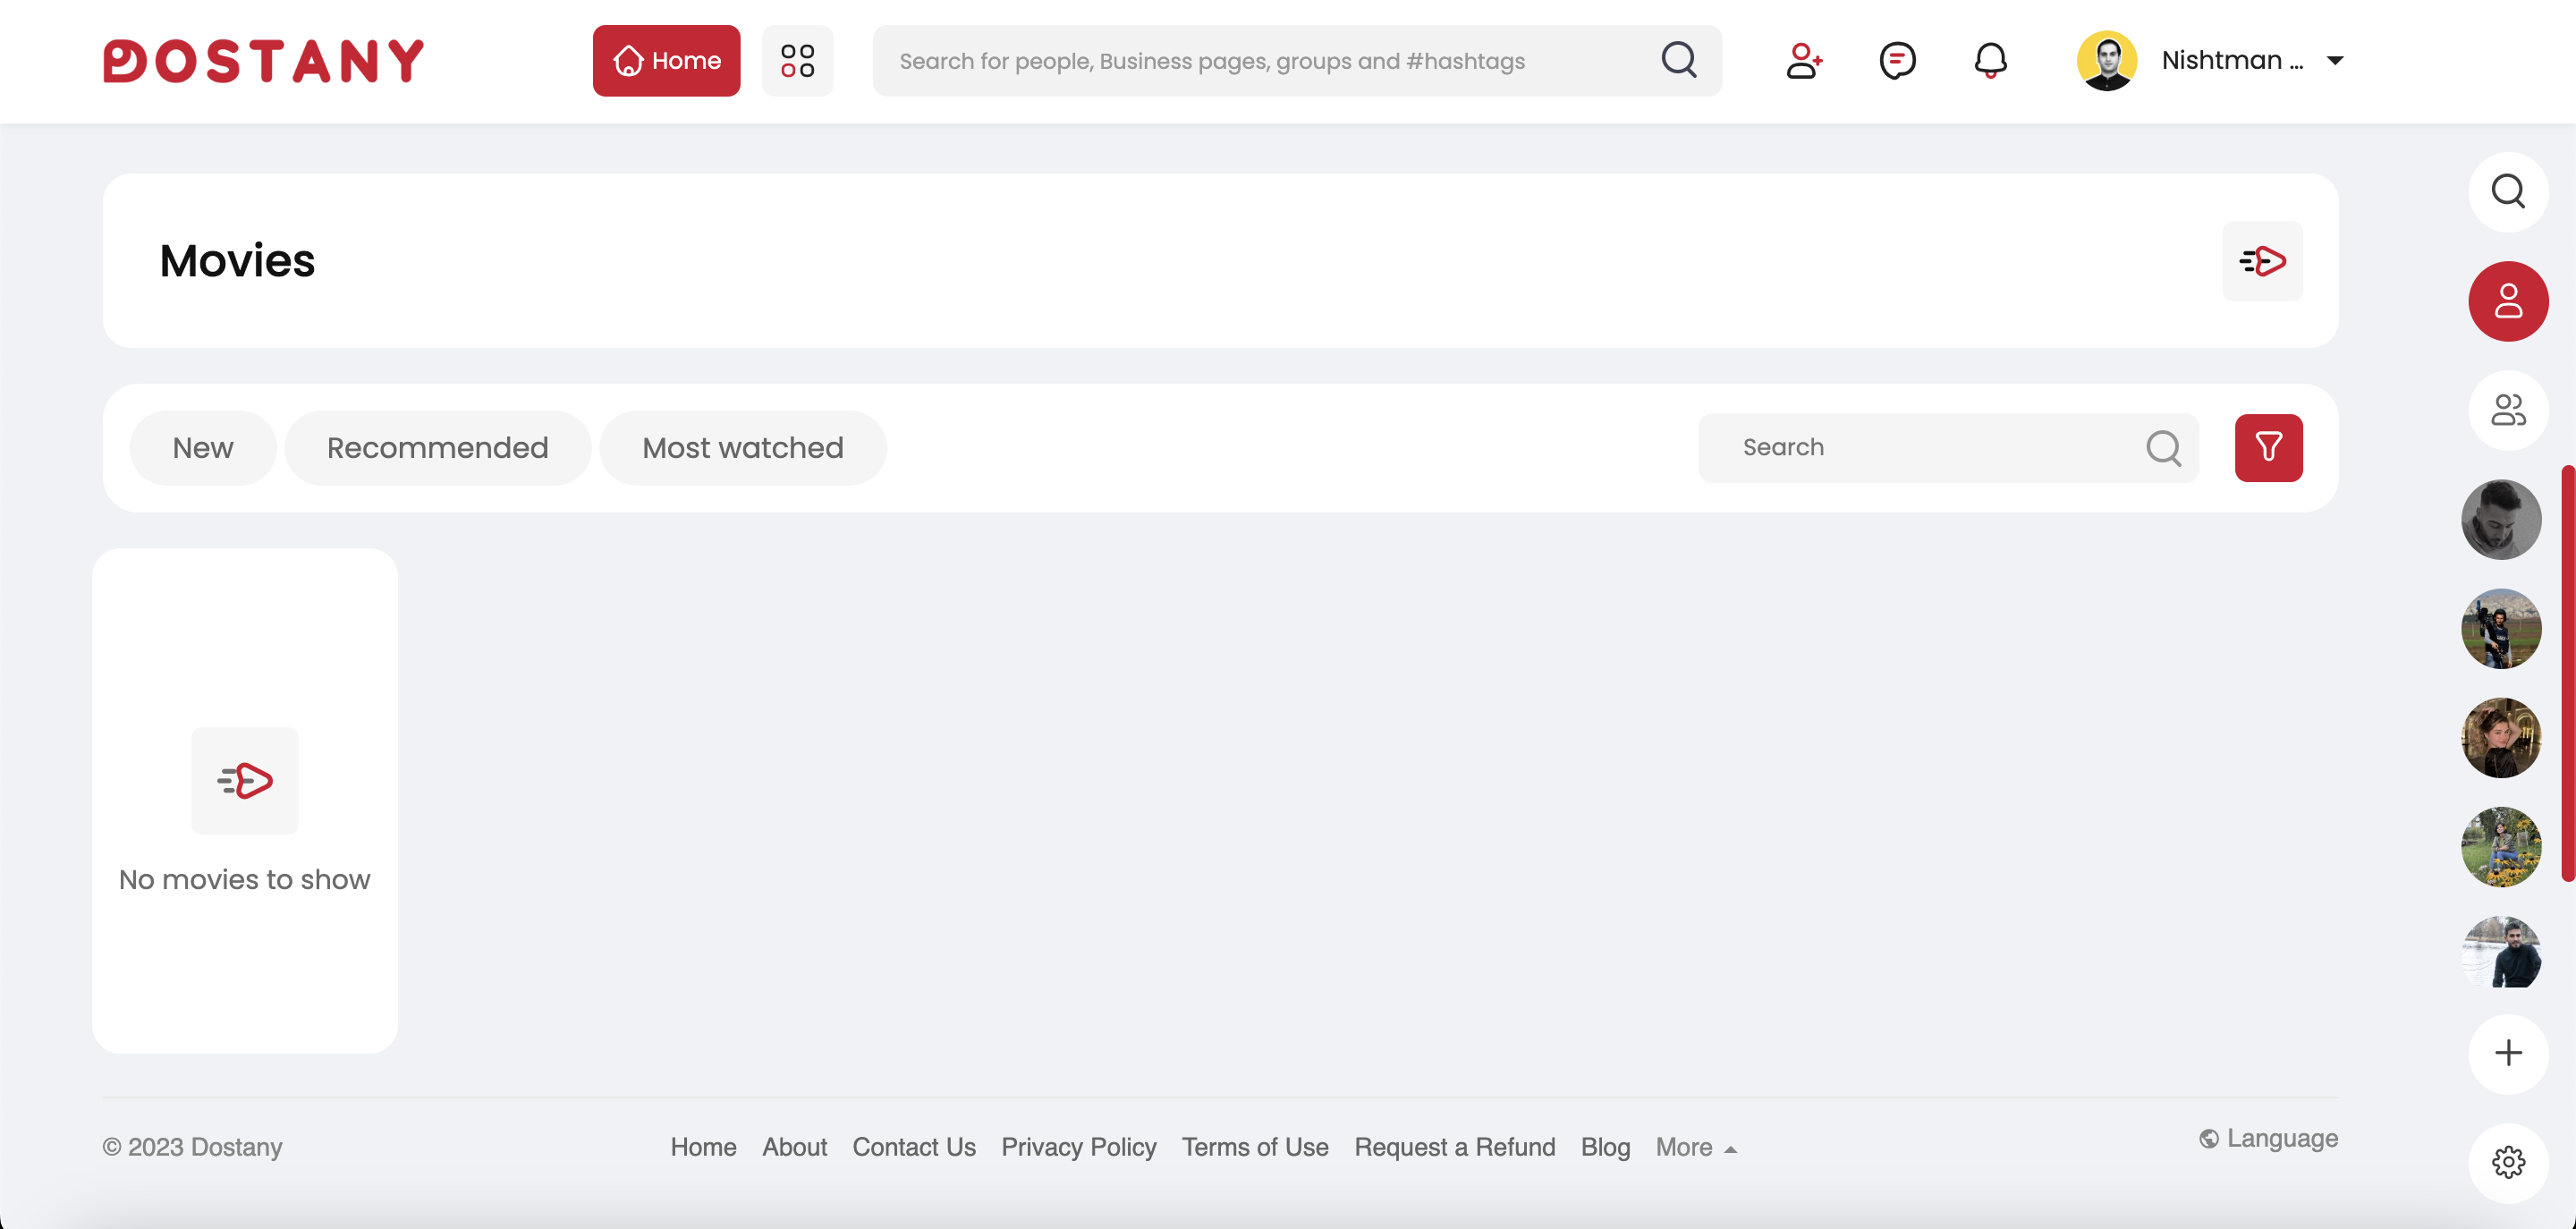Screen dimensions: 2576x1229
Task: Click the movies Search input field
Action: pos(1930,447)
